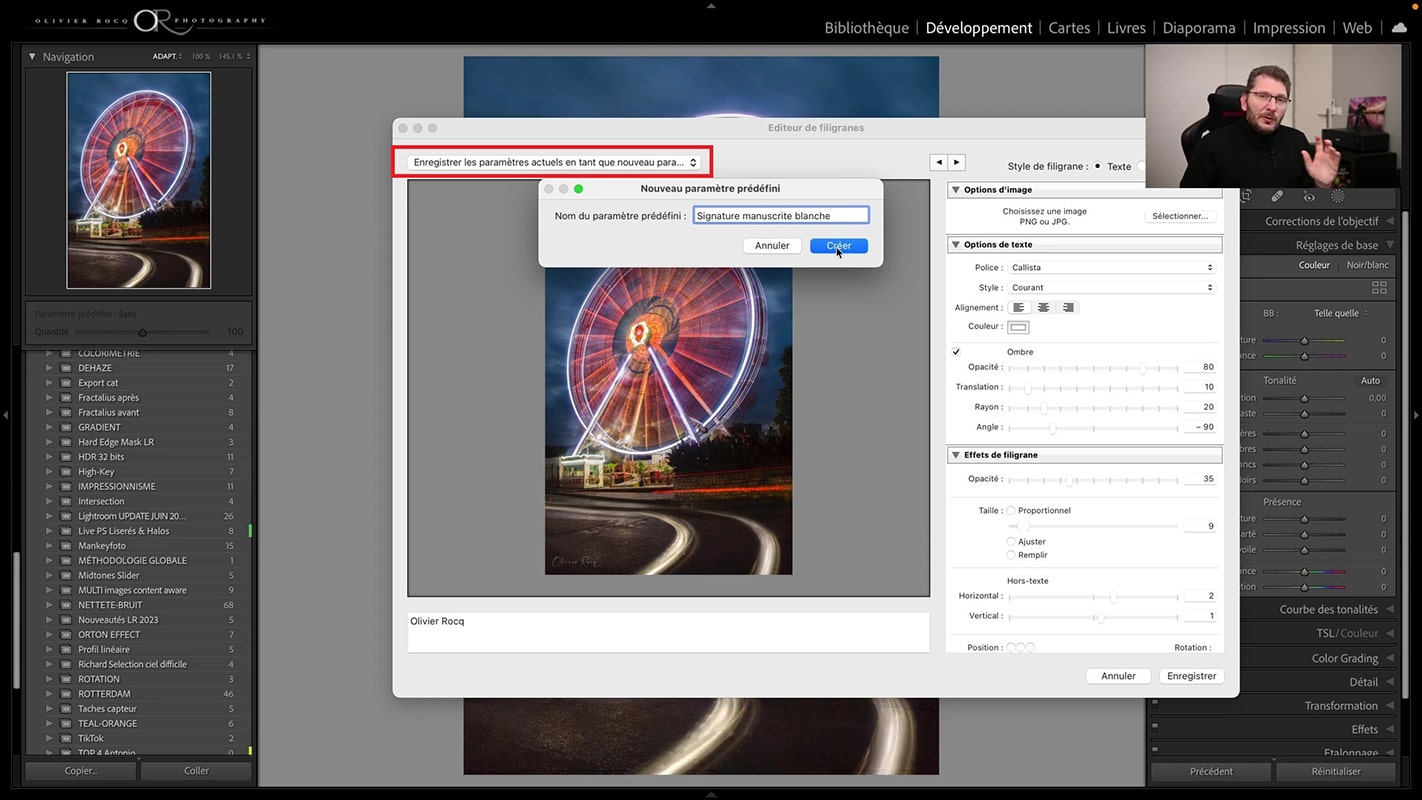Click the High-Key preset folder icon
Viewport: 1422px width, 800px height.
click(67, 472)
